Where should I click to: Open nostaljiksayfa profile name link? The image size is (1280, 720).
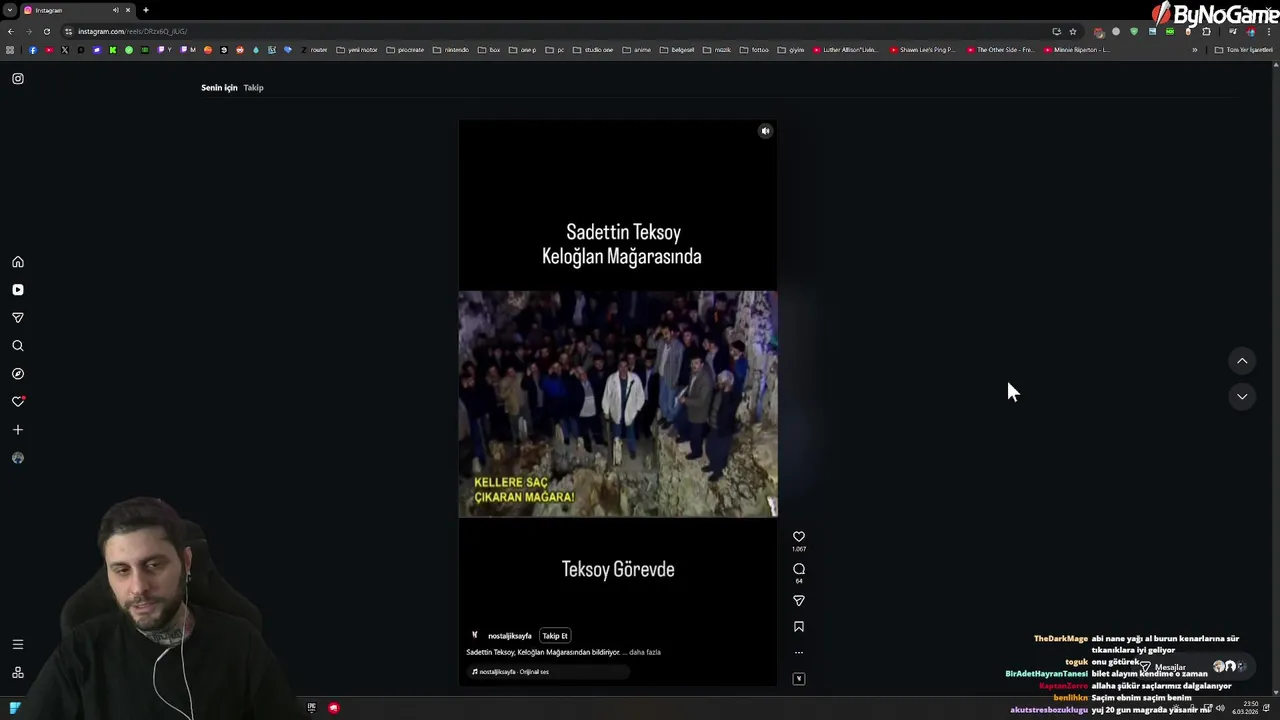point(510,636)
